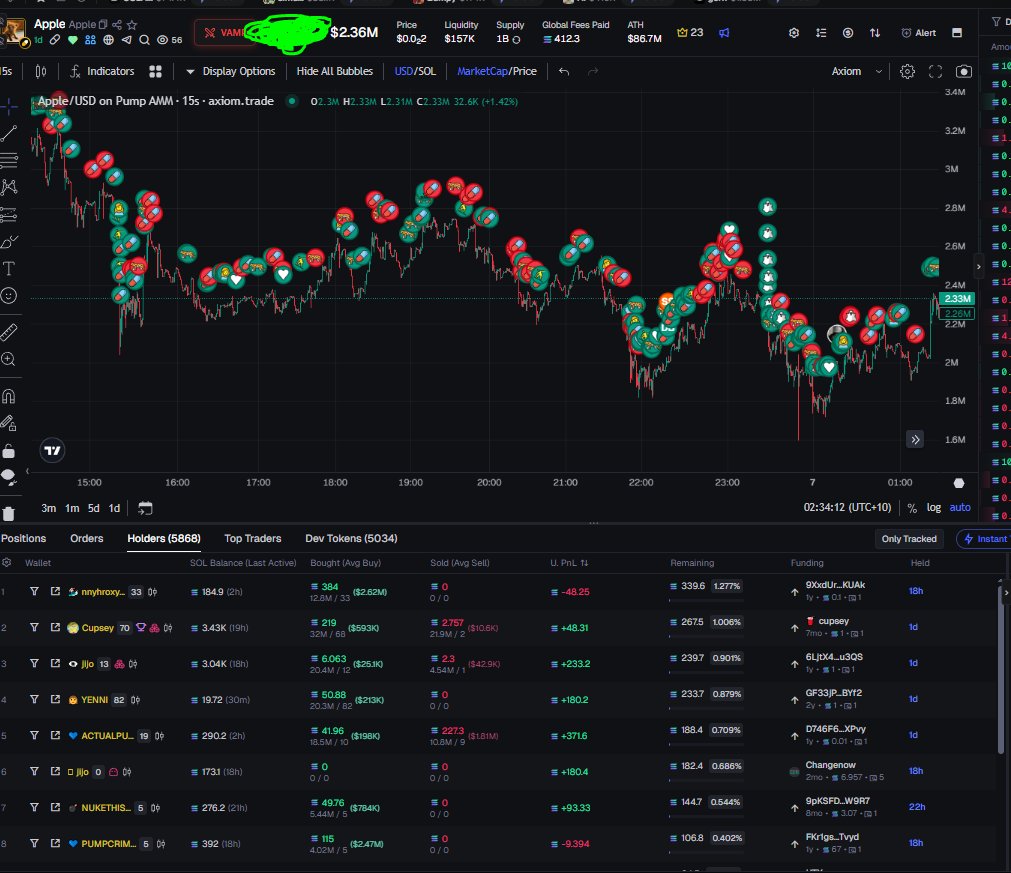Open the Axiom layout dropdown
The width and height of the screenshot is (1011, 873).
pos(856,72)
